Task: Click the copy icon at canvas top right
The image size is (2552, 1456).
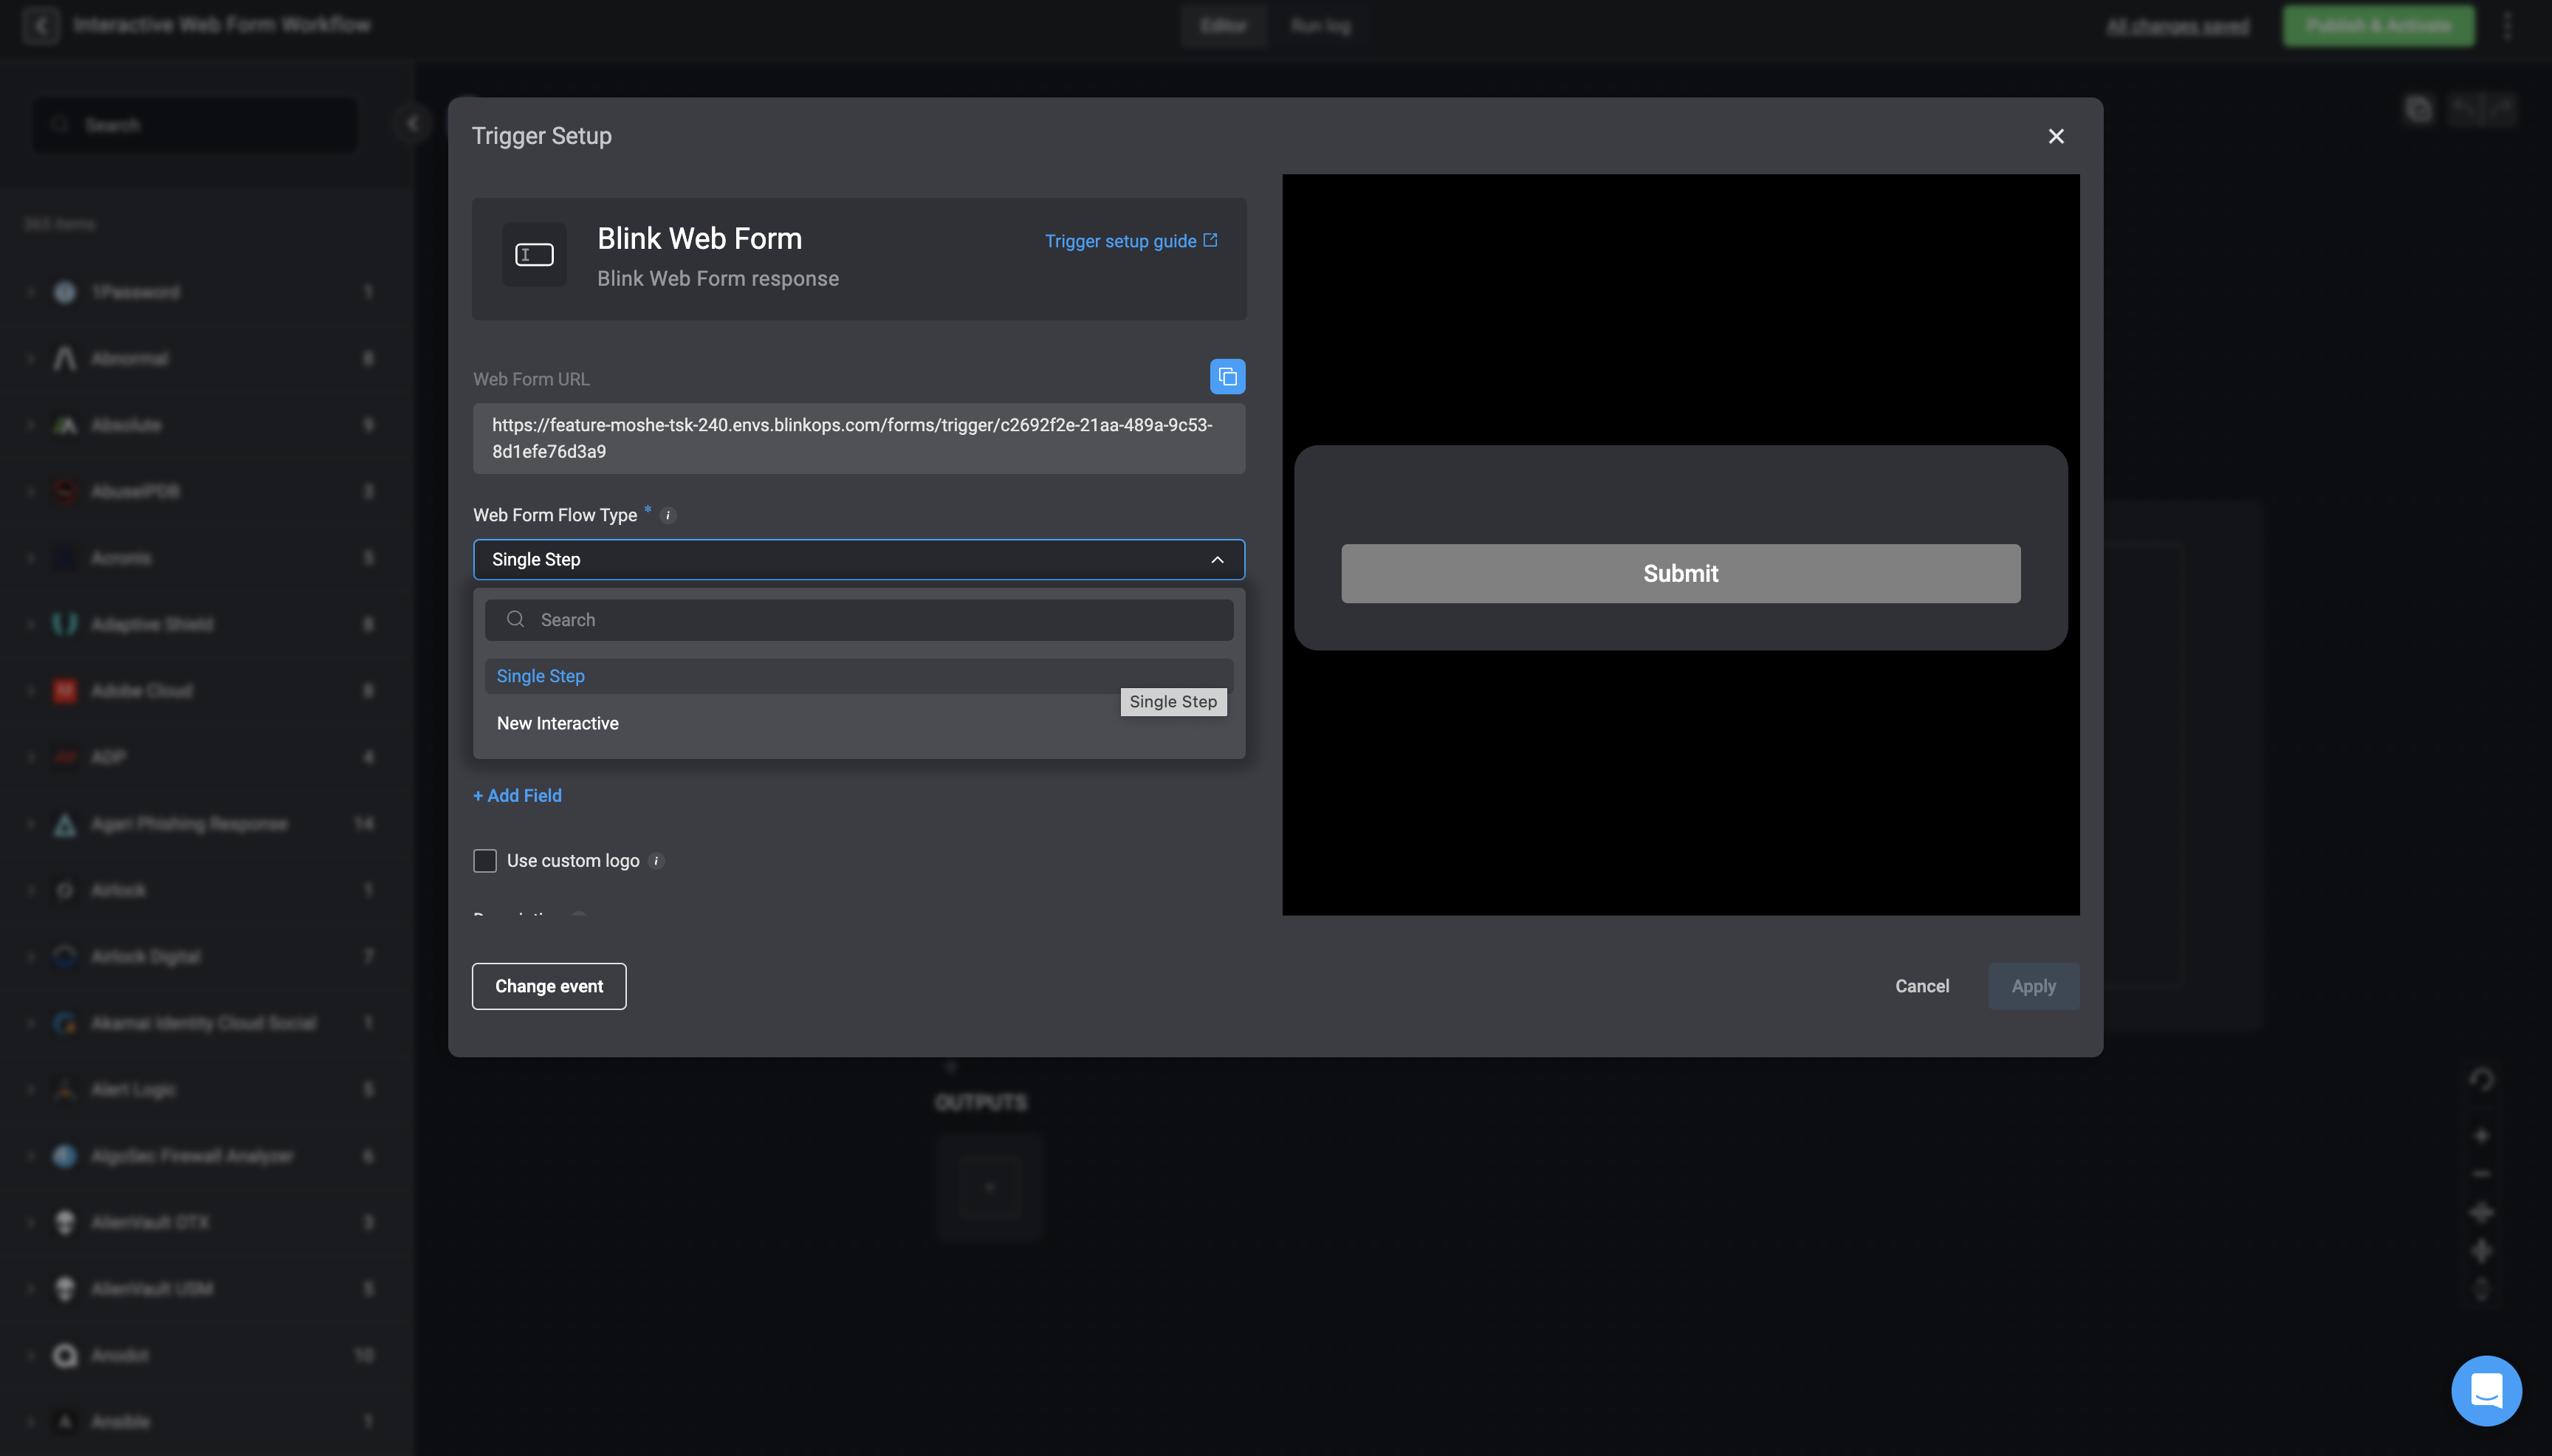Action: (x=2418, y=109)
